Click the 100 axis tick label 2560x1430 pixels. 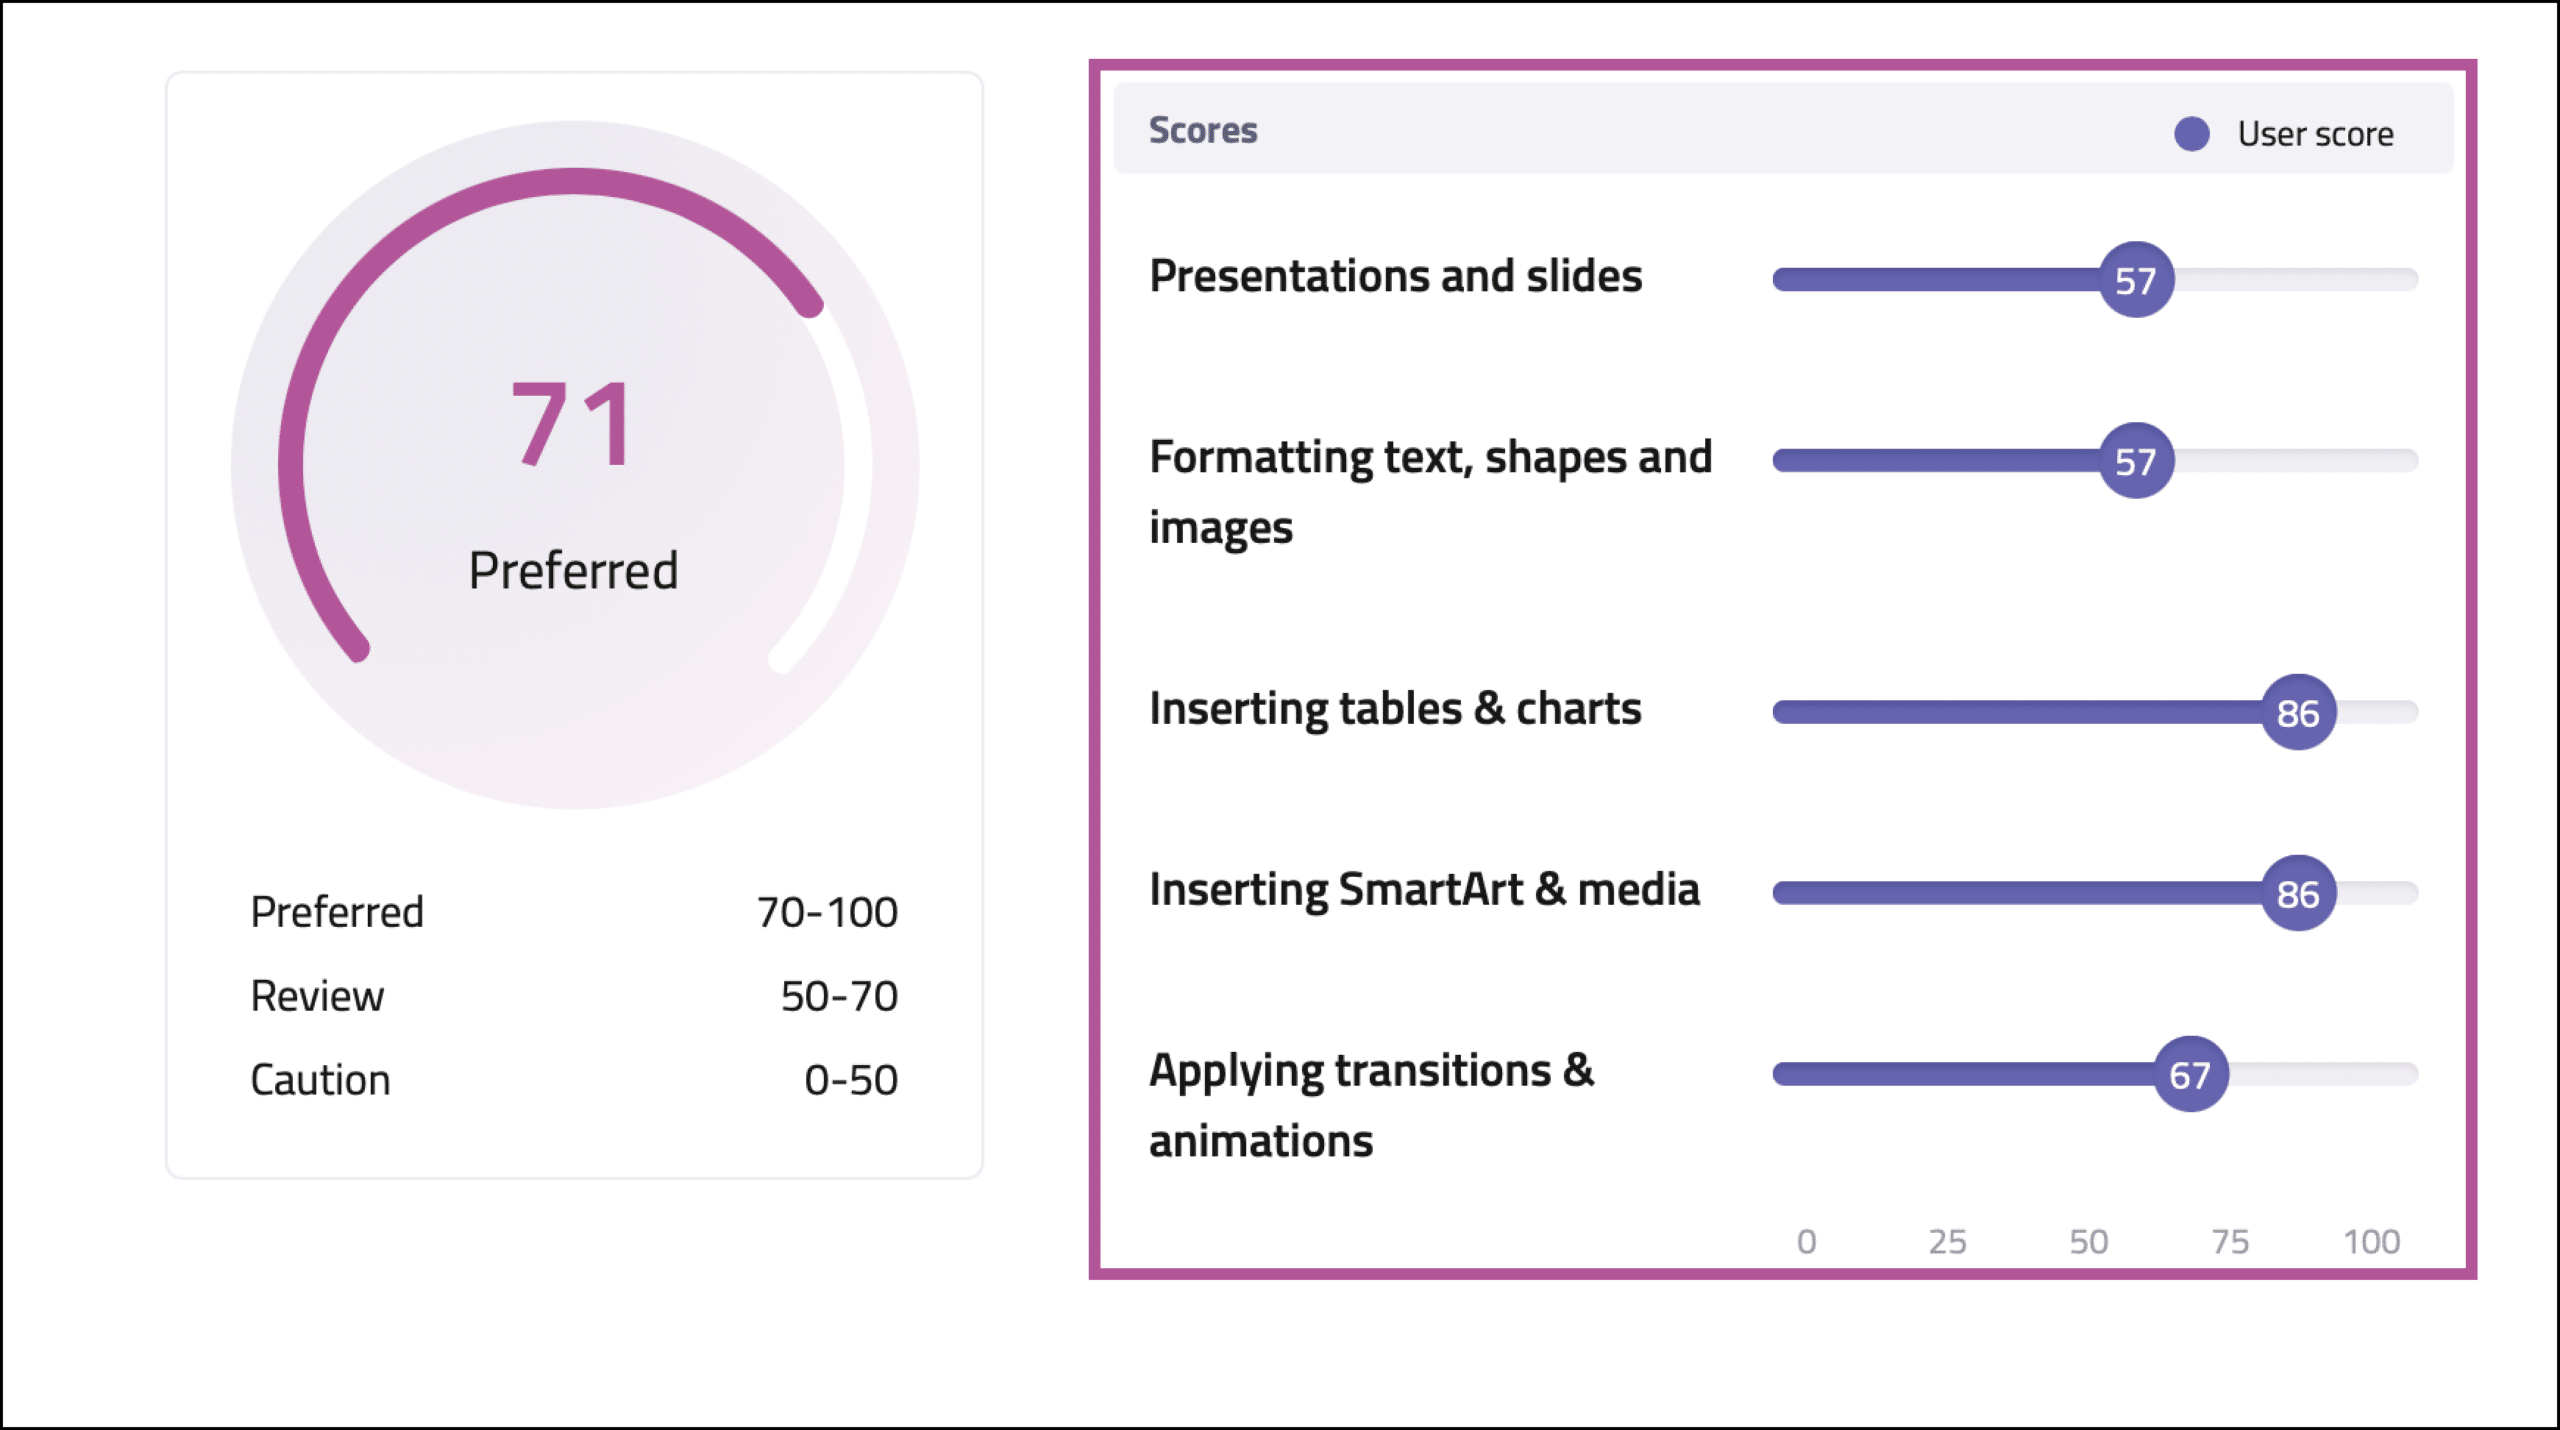[2372, 1242]
